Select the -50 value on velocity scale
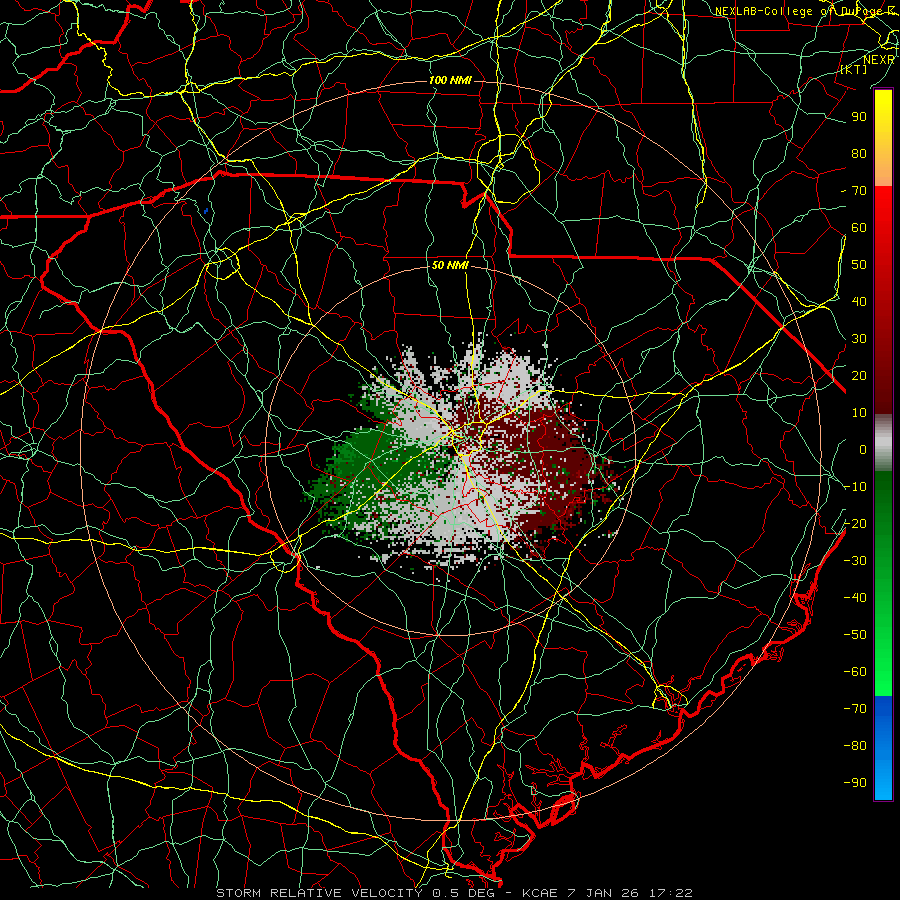This screenshot has height=900, width=900. point(855,634)
